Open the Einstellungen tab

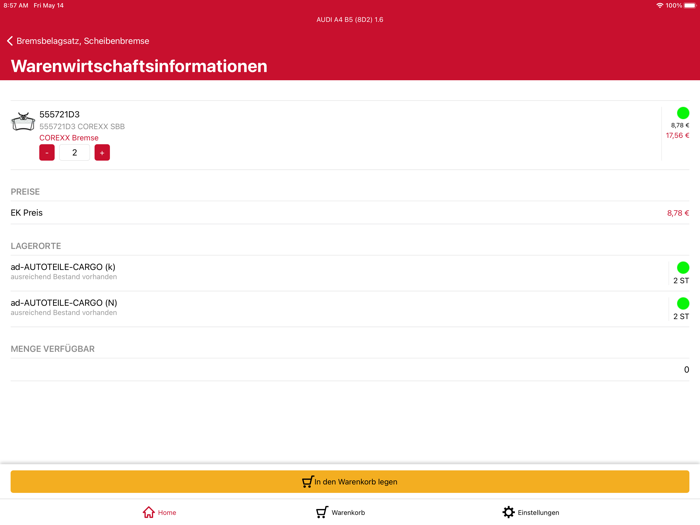click(x=530, y=512)
